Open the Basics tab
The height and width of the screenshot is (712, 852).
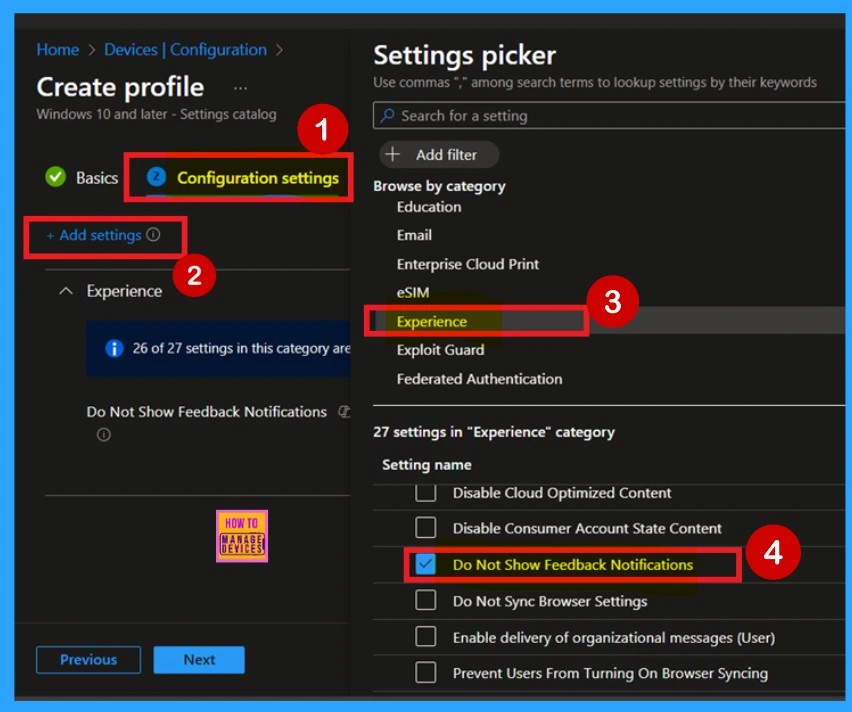[82, 177]
